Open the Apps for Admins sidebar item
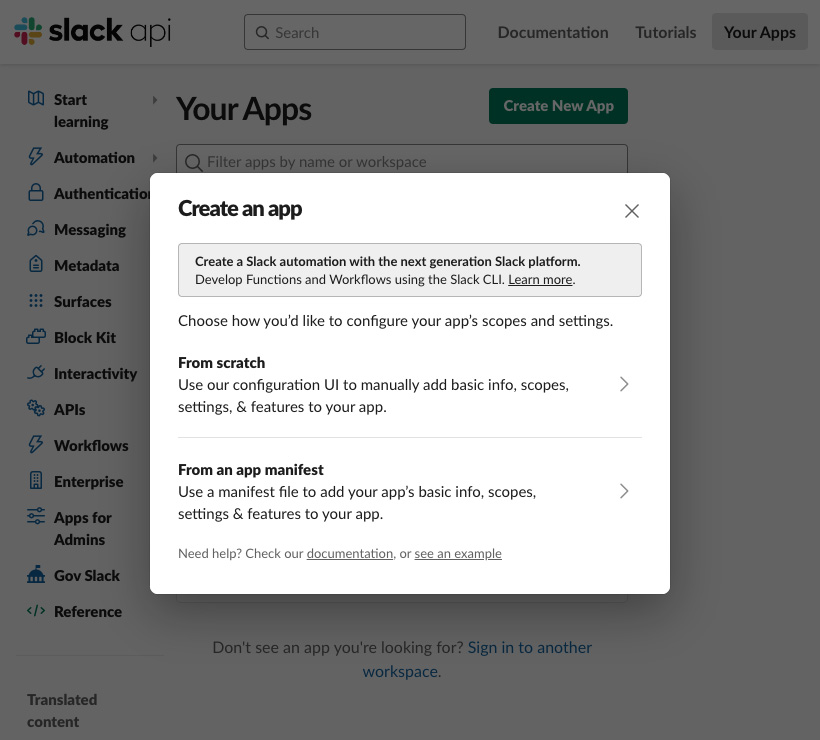The height and width of the screenshot is (740, 820). (83, 528)
